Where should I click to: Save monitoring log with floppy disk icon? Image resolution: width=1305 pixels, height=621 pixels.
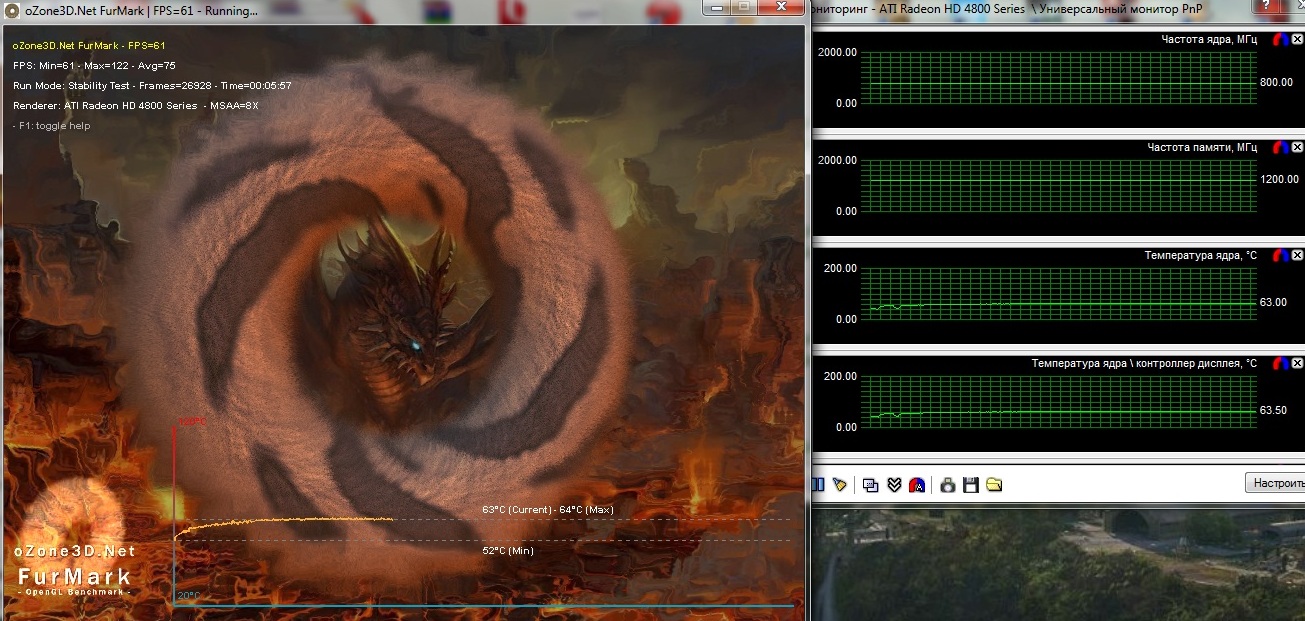tap(970, 485)
